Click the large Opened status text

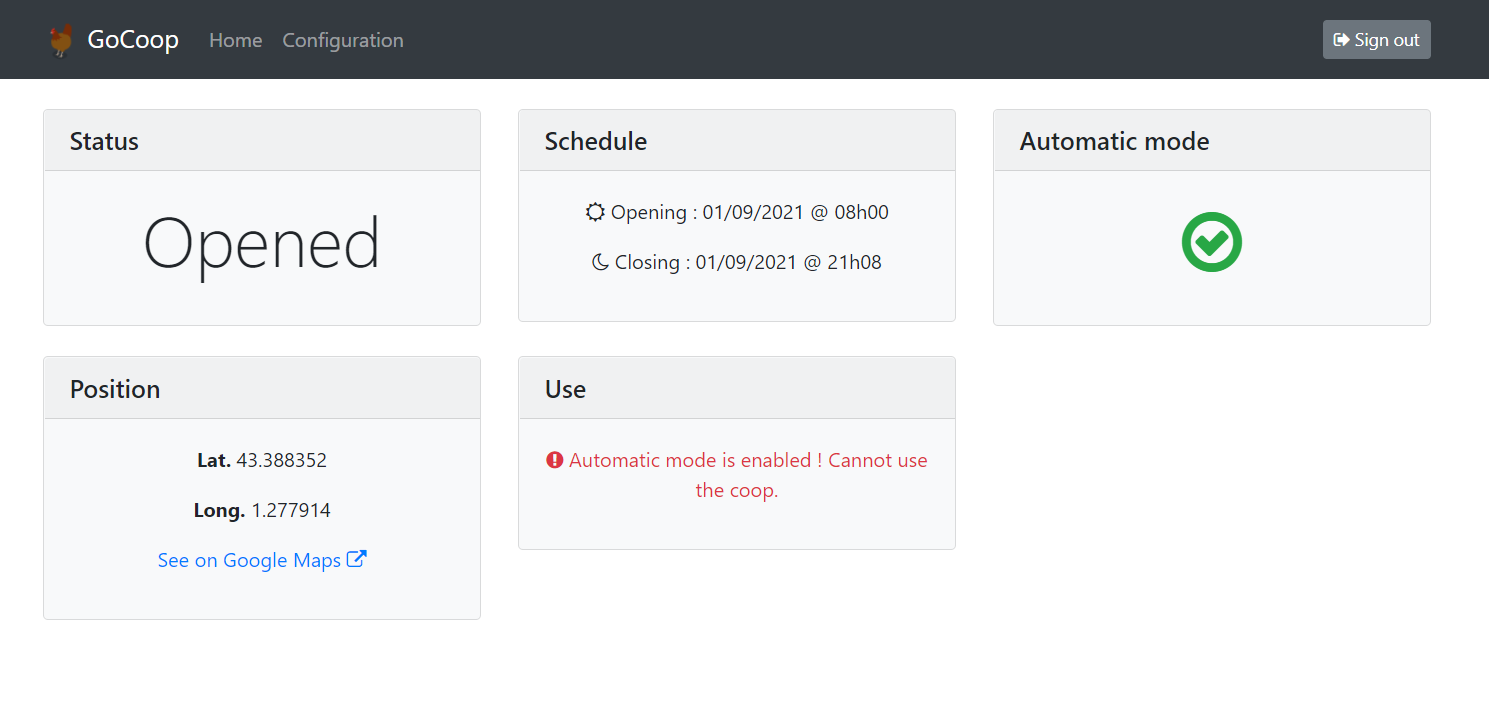[x=262, y=244]
